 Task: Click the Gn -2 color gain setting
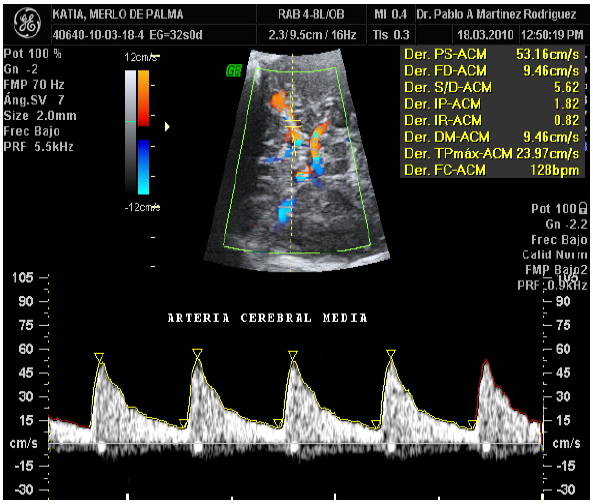point(21,69)
